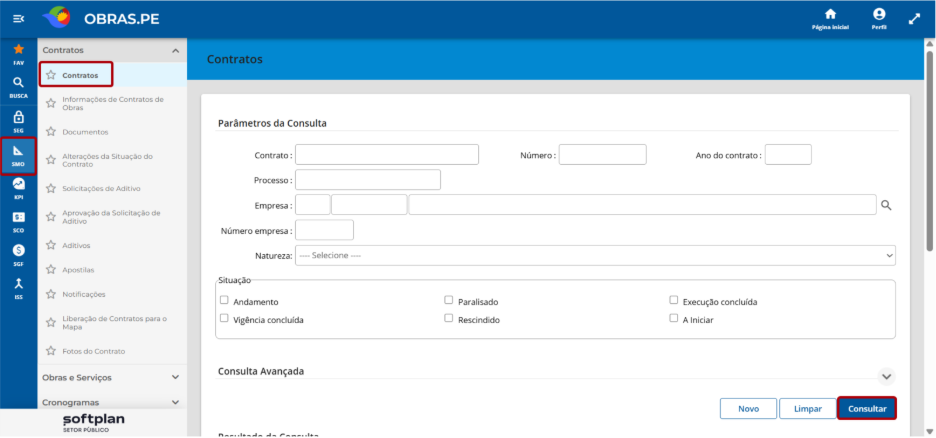
Task: Click the Consultar button
Action: click(x=867, y=409)
